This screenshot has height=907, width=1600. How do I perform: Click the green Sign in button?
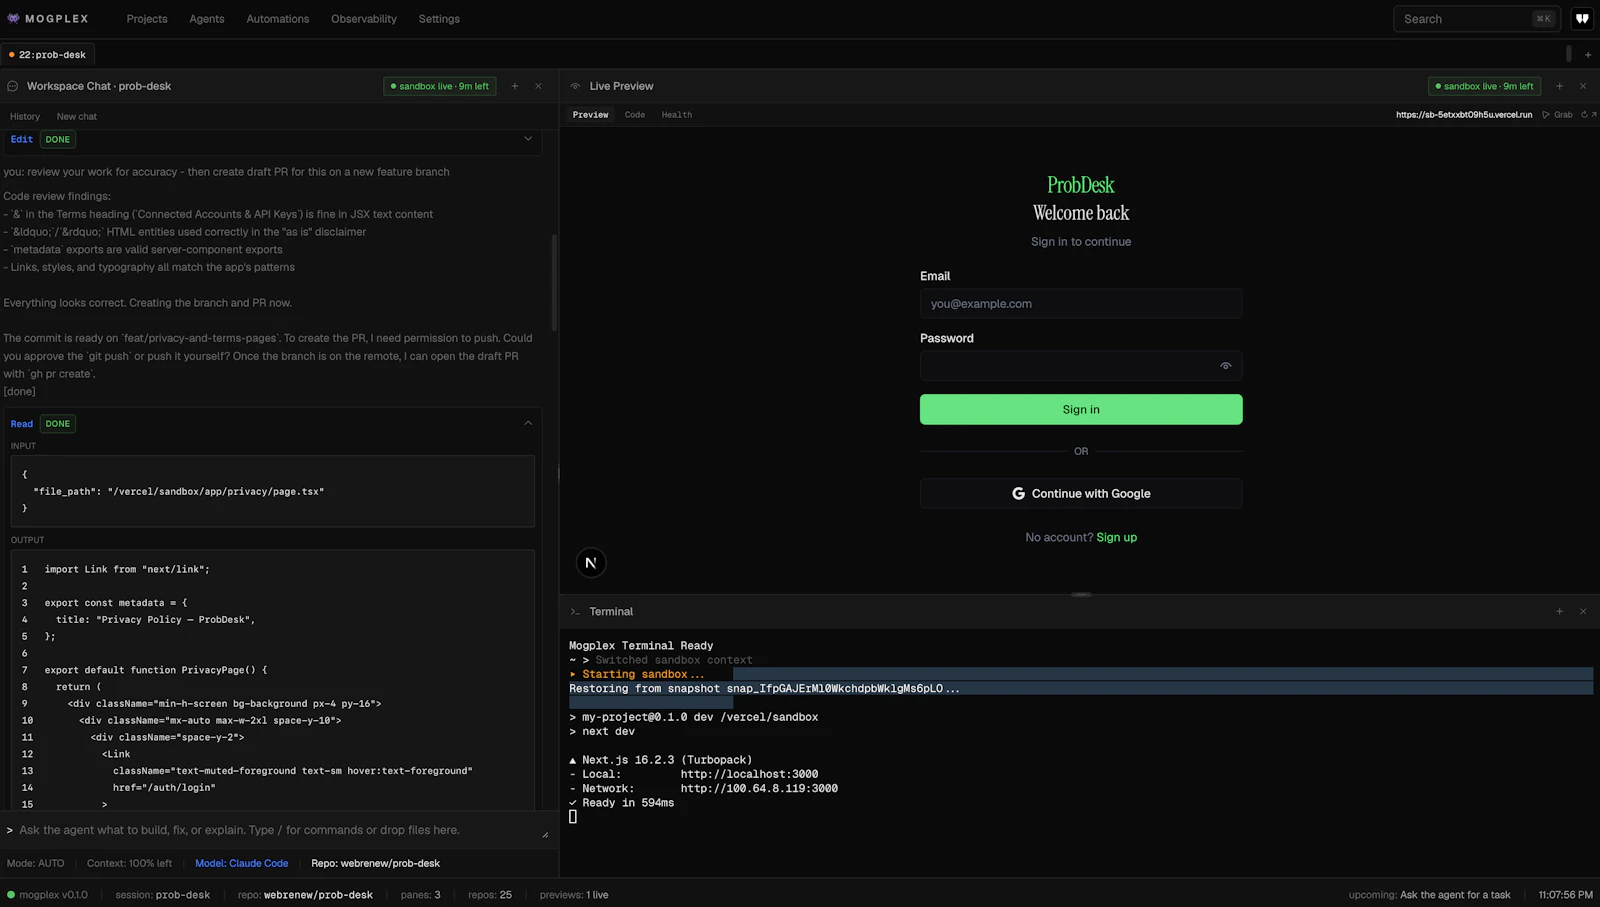(1081, 409)
